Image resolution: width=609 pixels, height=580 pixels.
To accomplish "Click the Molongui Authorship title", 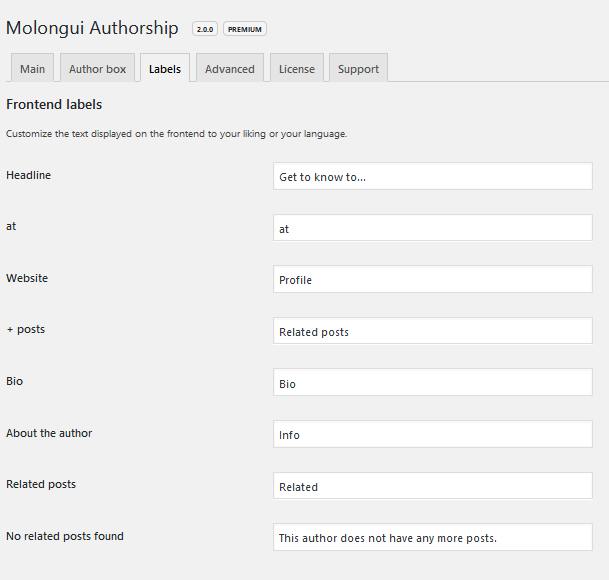I will coord(92,28).
